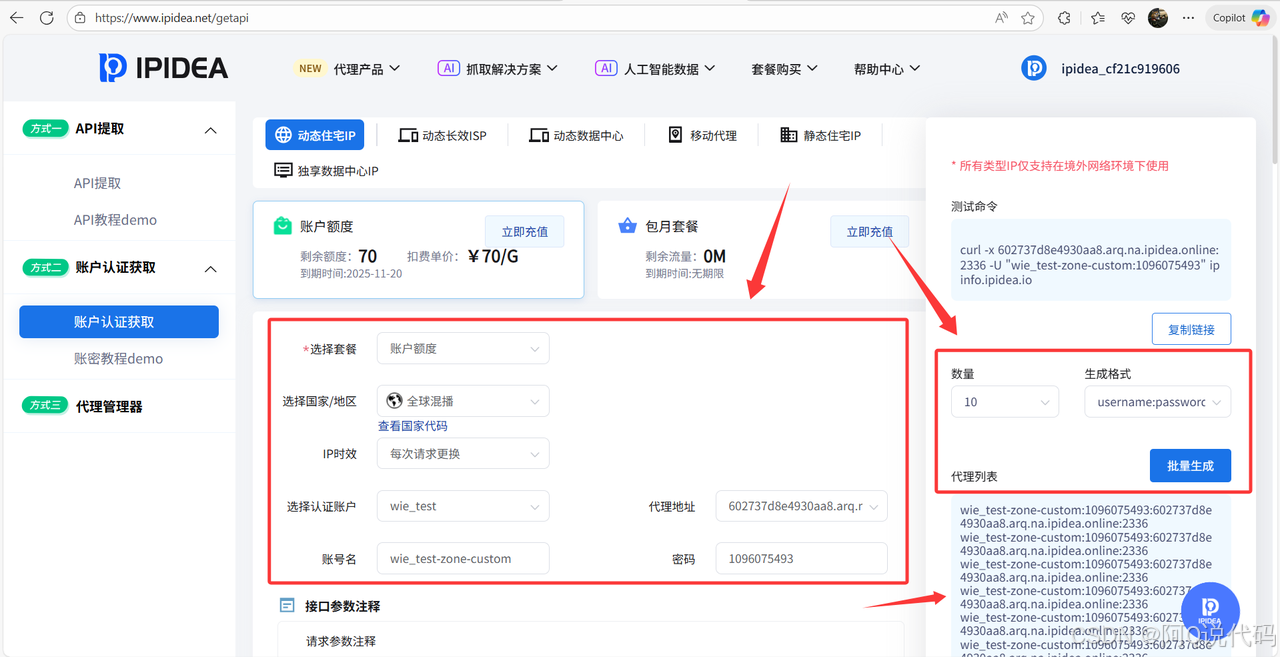Click the site lock icon in address bar
The height and width of the screenshot is (657, 1280).
coord(82,18)
